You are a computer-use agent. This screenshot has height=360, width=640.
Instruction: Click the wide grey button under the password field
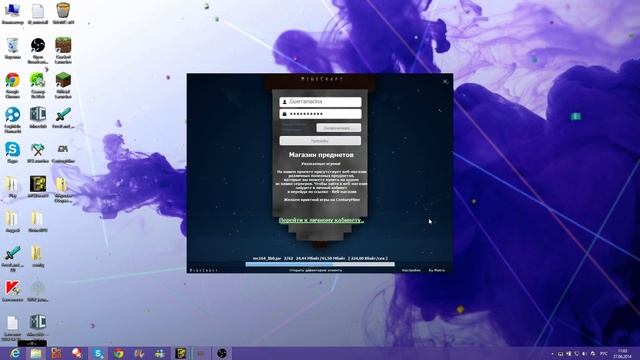[320, 141]
